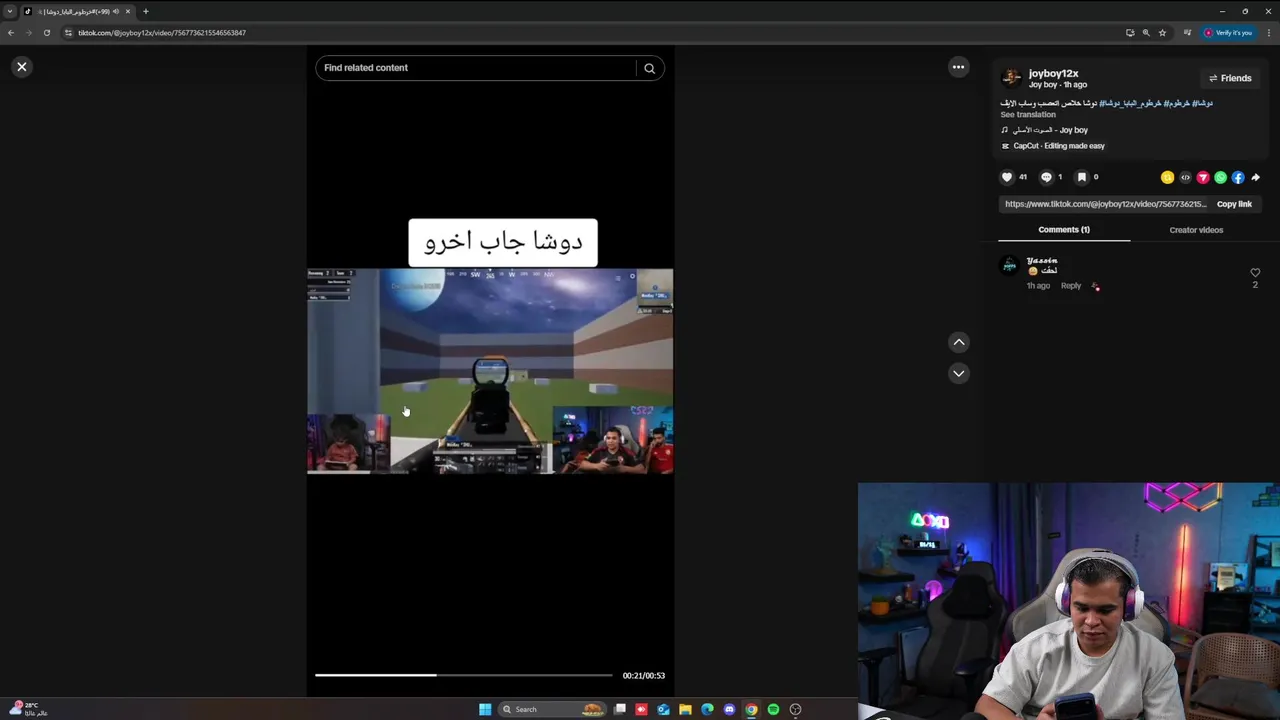The image size is (1280, 720).
Task: Send to friends via red paper-plane icon
Action: (x=1203, y=177)
